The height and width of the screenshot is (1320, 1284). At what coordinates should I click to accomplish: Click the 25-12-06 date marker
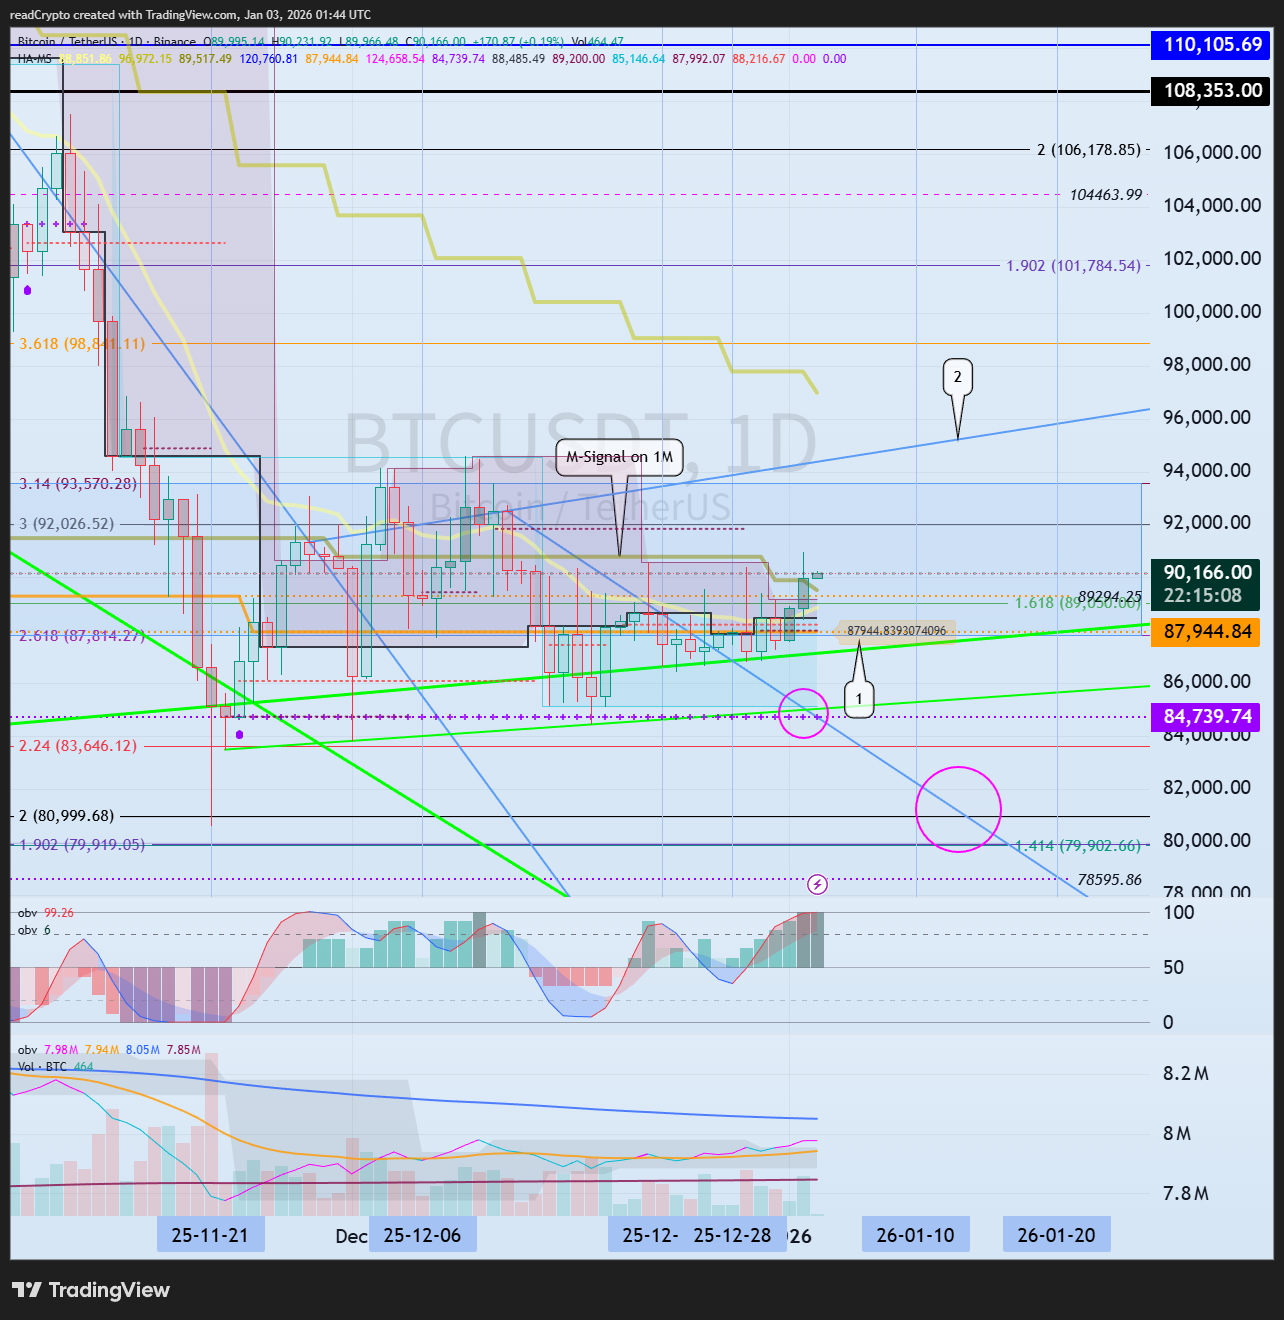tap(422, 1235)
